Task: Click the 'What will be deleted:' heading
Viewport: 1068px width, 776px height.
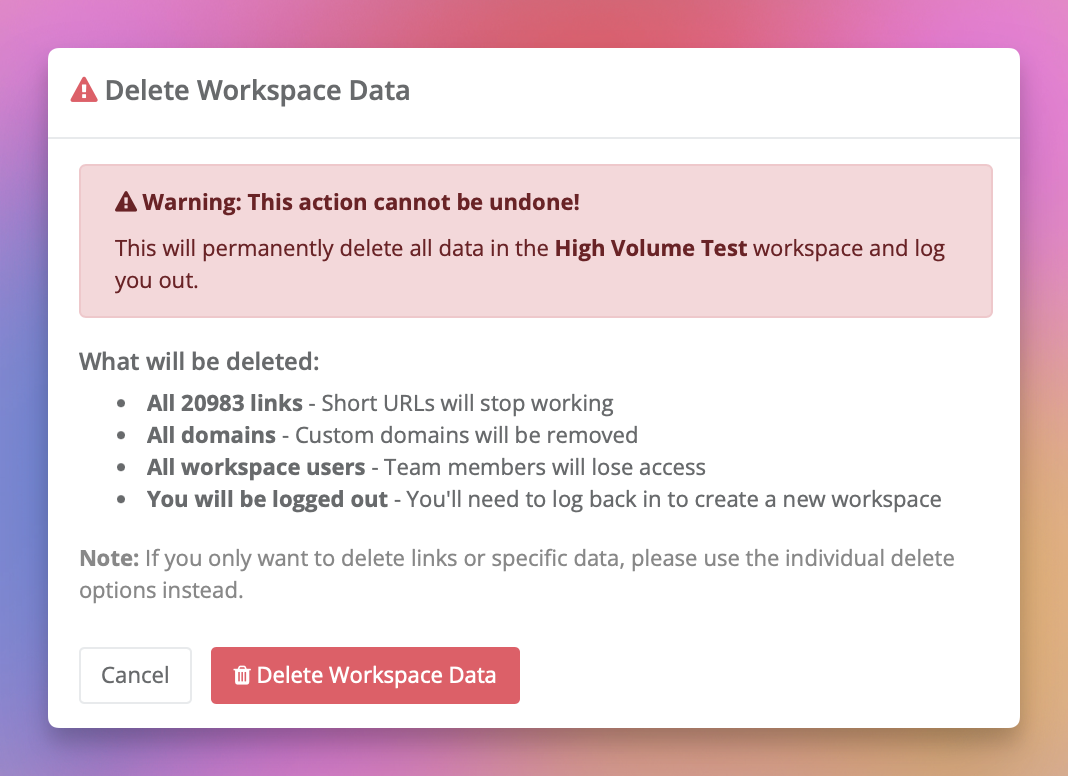Action: (199, 361)
